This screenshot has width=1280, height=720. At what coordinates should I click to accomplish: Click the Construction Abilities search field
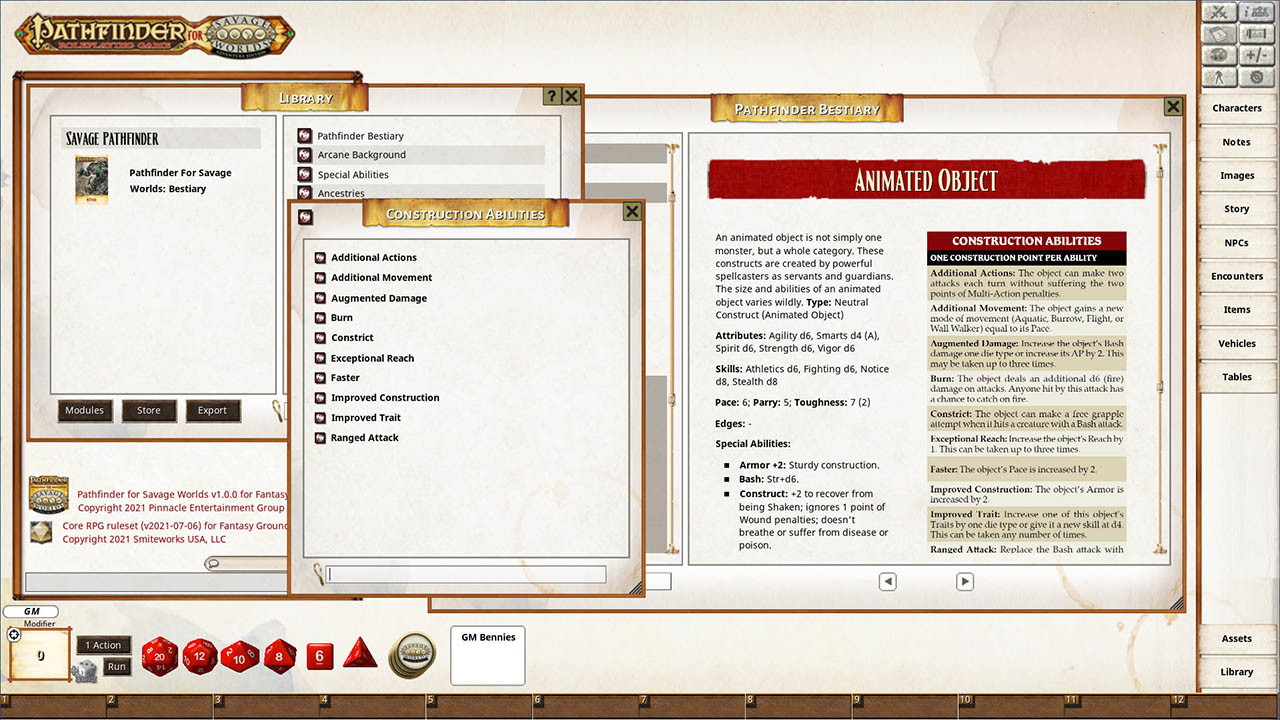point(466,574)
